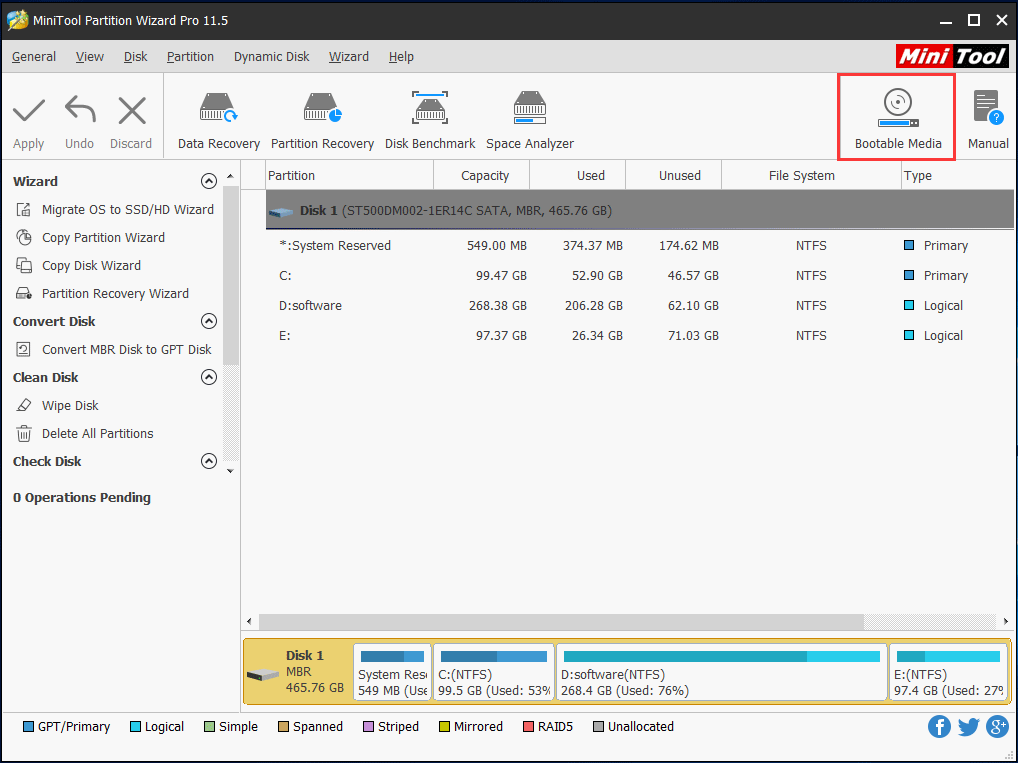This screenshot has width=1018, height=763.
Task: Start Migrate OS to SSD/HD Wizard
Action: pyautogui.click(x=128, y=210)
